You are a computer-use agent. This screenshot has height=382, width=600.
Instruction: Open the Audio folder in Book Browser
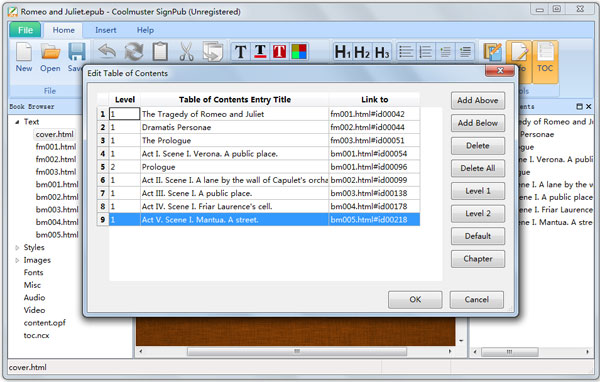point(34,298)
